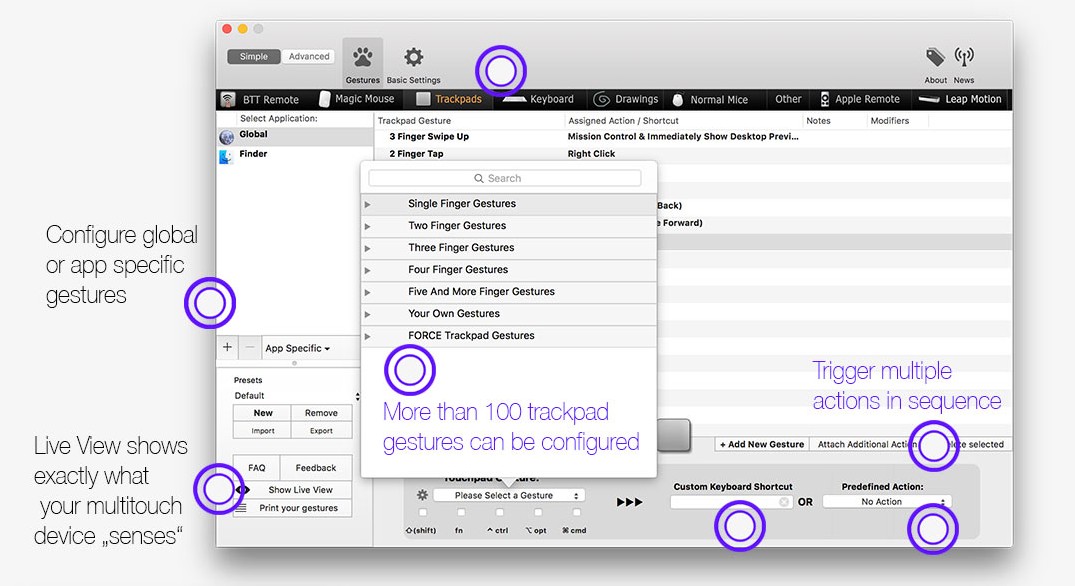Open the Predefined Action No Action dropdown
Screen dimensions: 1075x586
[x=886, y=502]
